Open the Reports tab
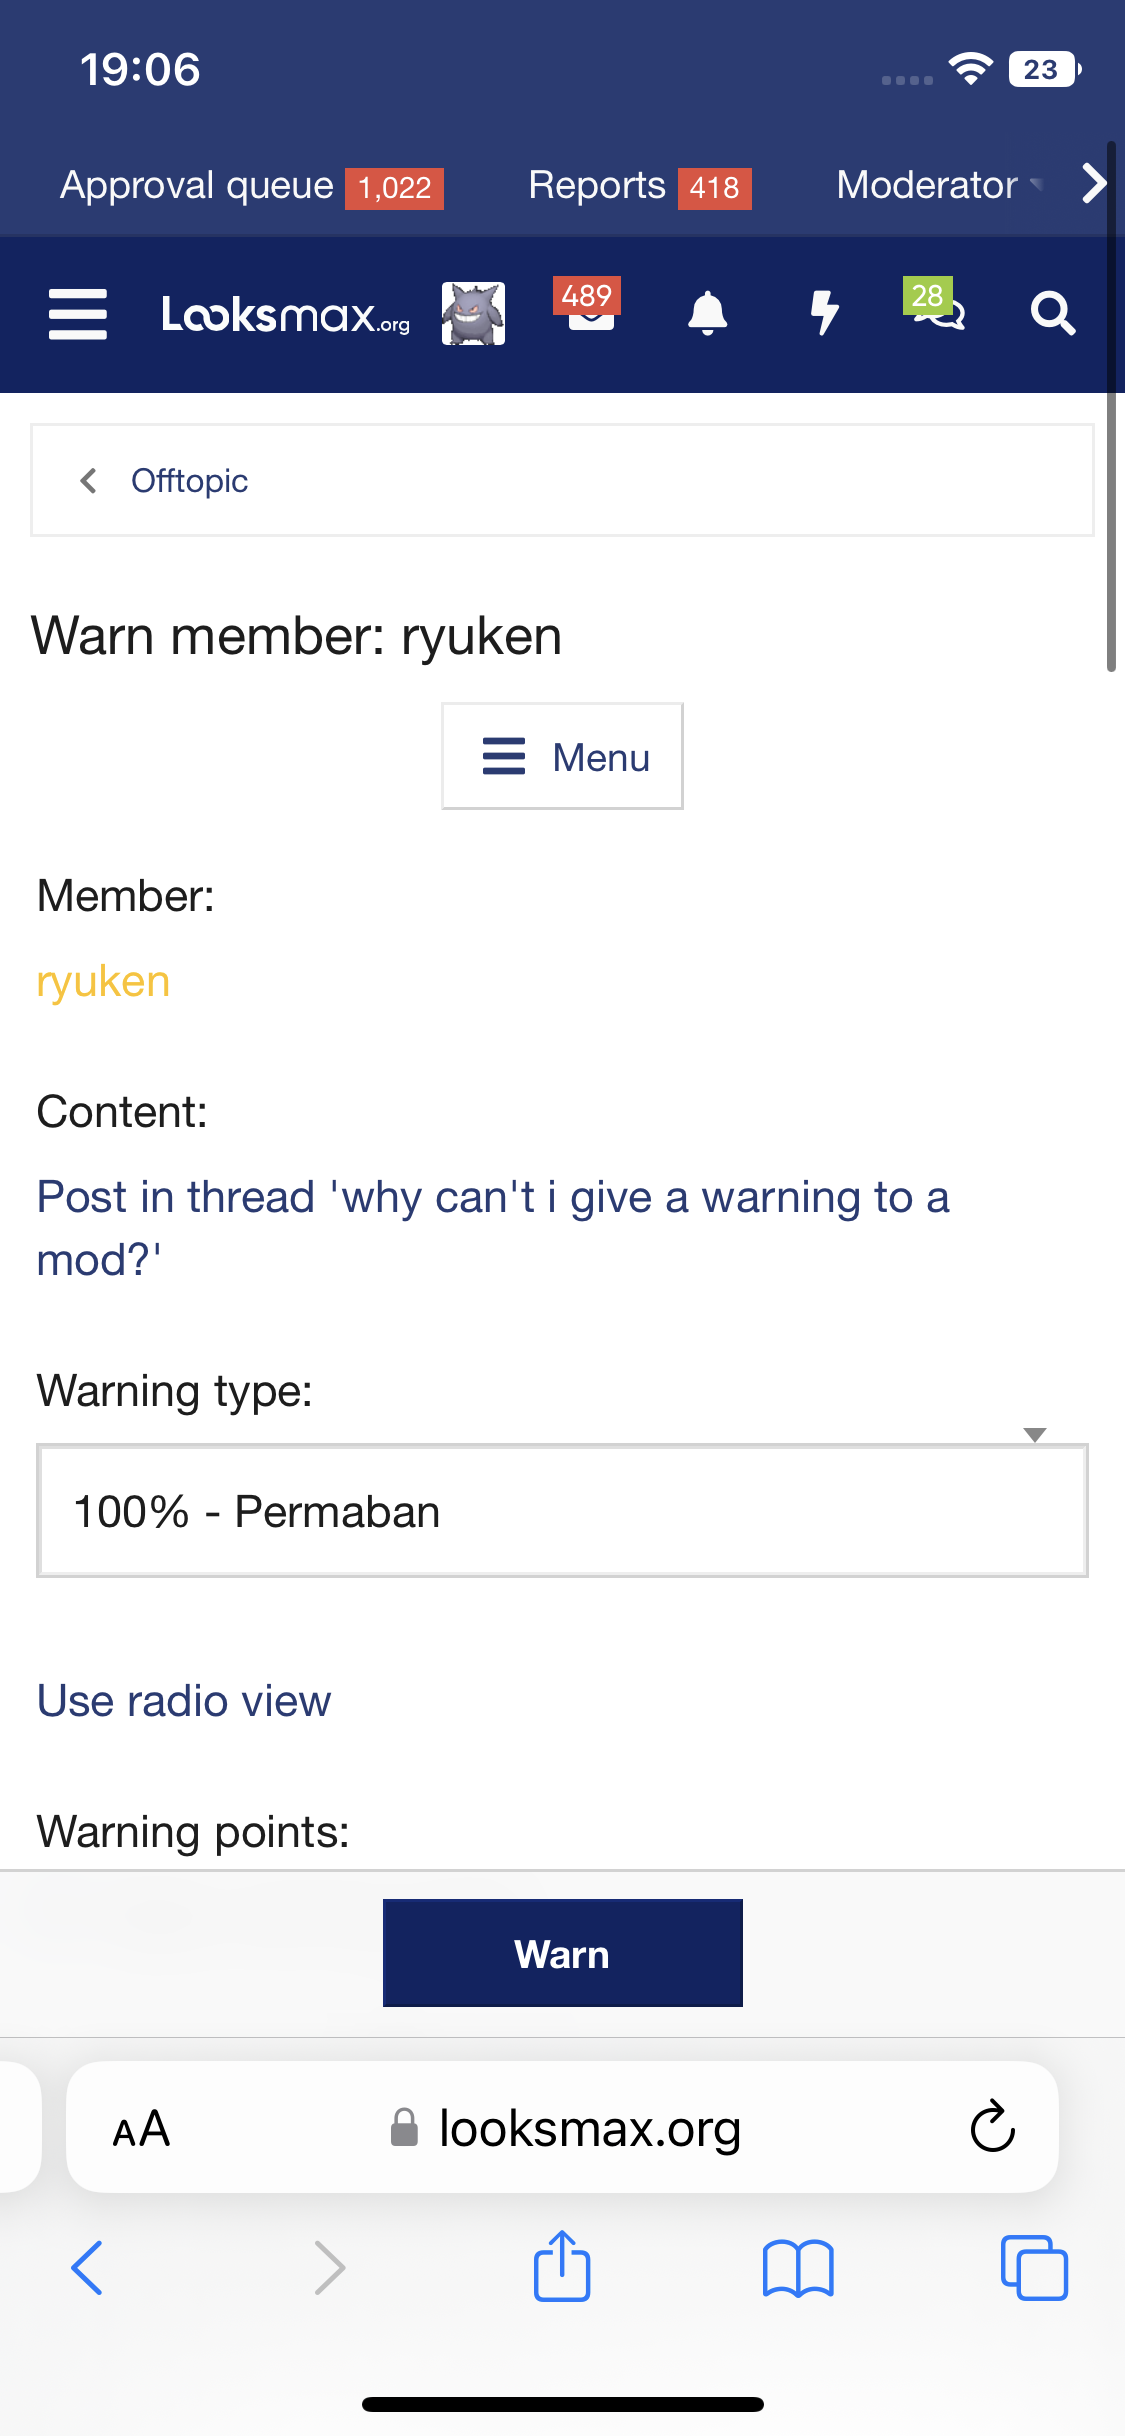Image resolution: width=1125 pixels, height=2436 pixels. (x=638, y=185)
